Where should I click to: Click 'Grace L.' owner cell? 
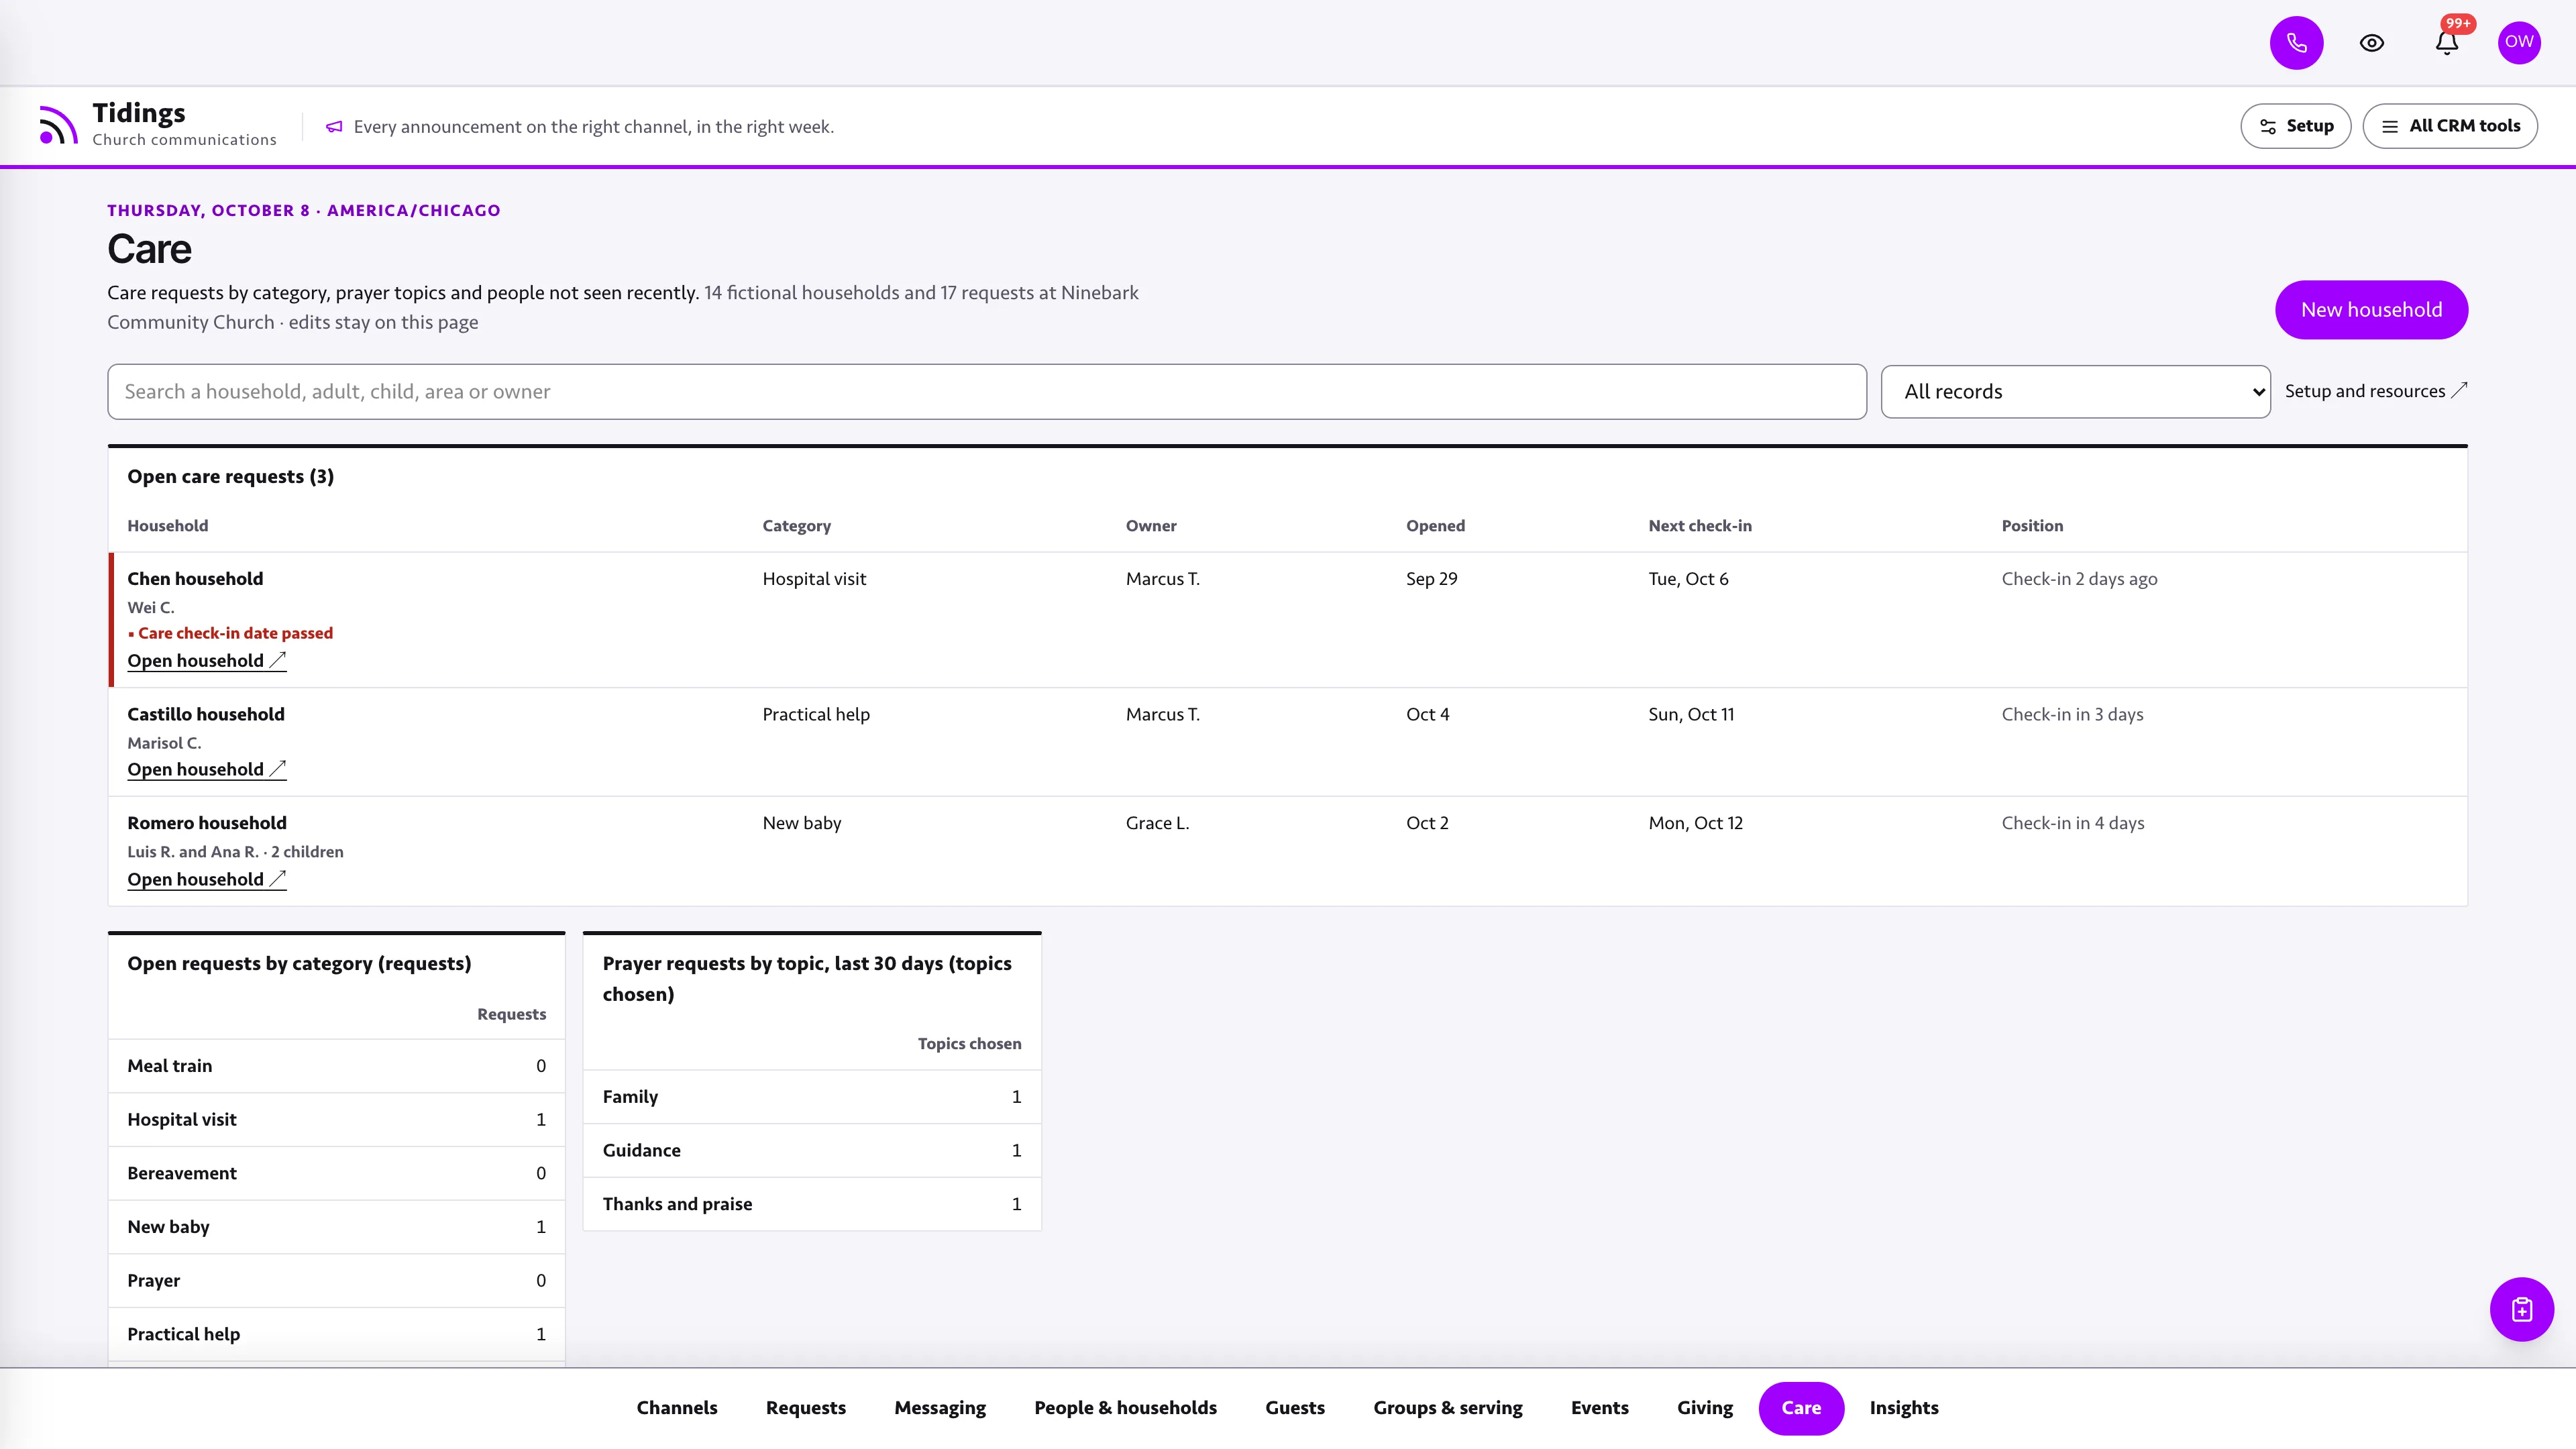pyautogui.click(x=1157, y=823)
